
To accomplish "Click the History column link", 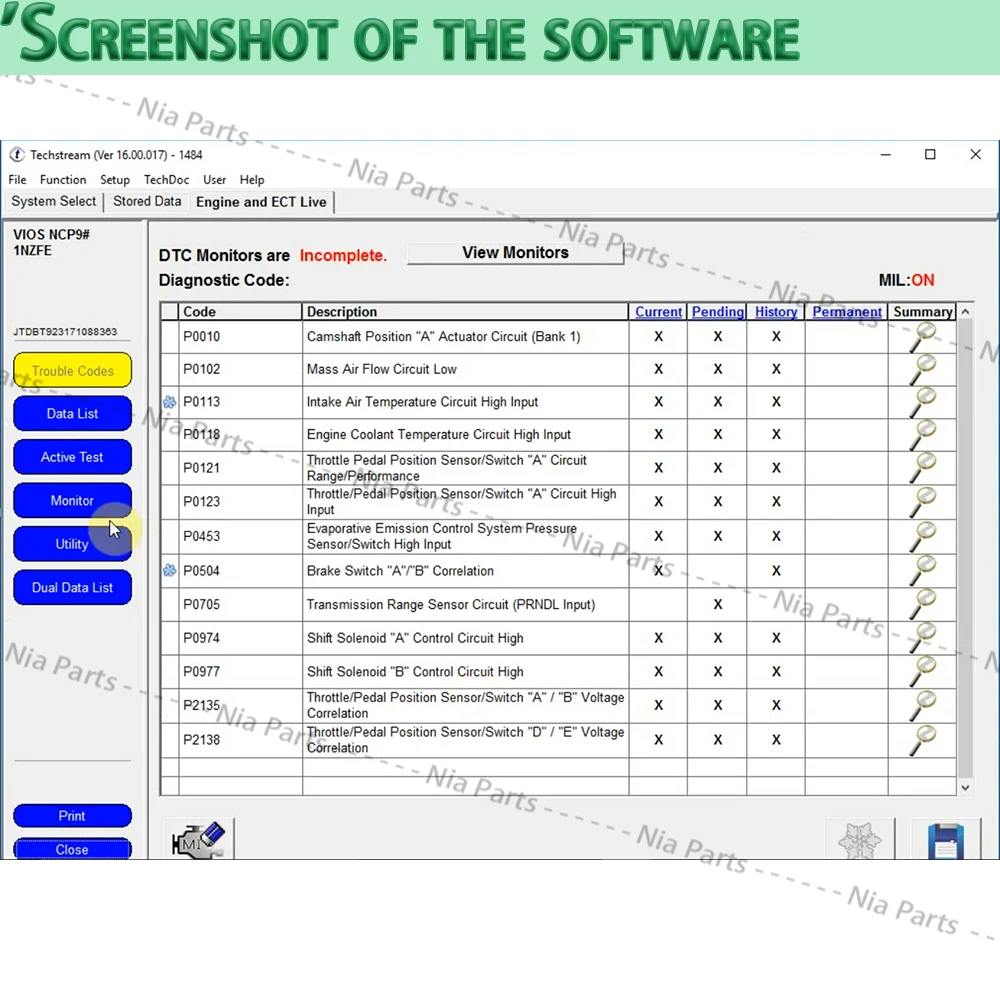I will 776,312.
